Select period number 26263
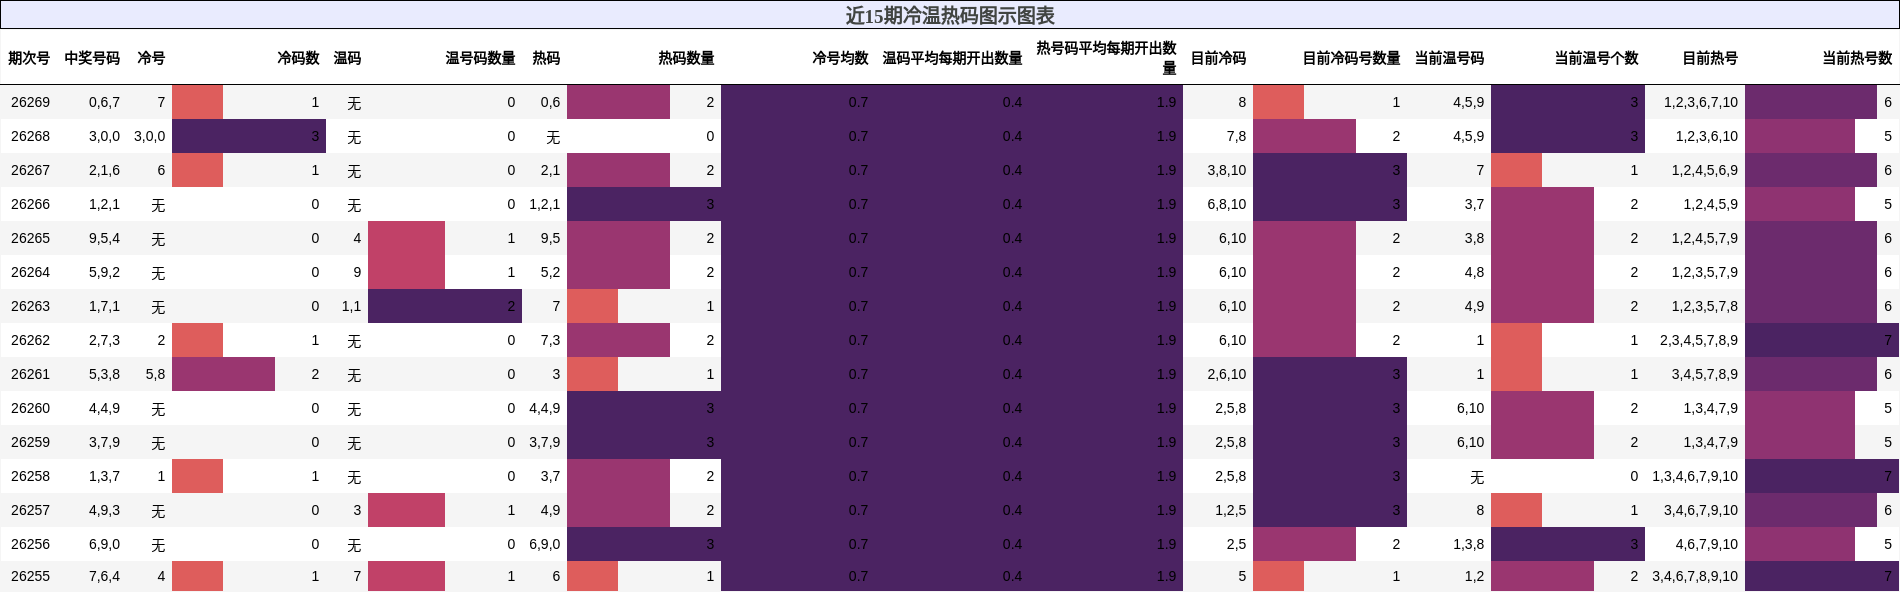Screen dimensions: 1900x592 (30, 306)
